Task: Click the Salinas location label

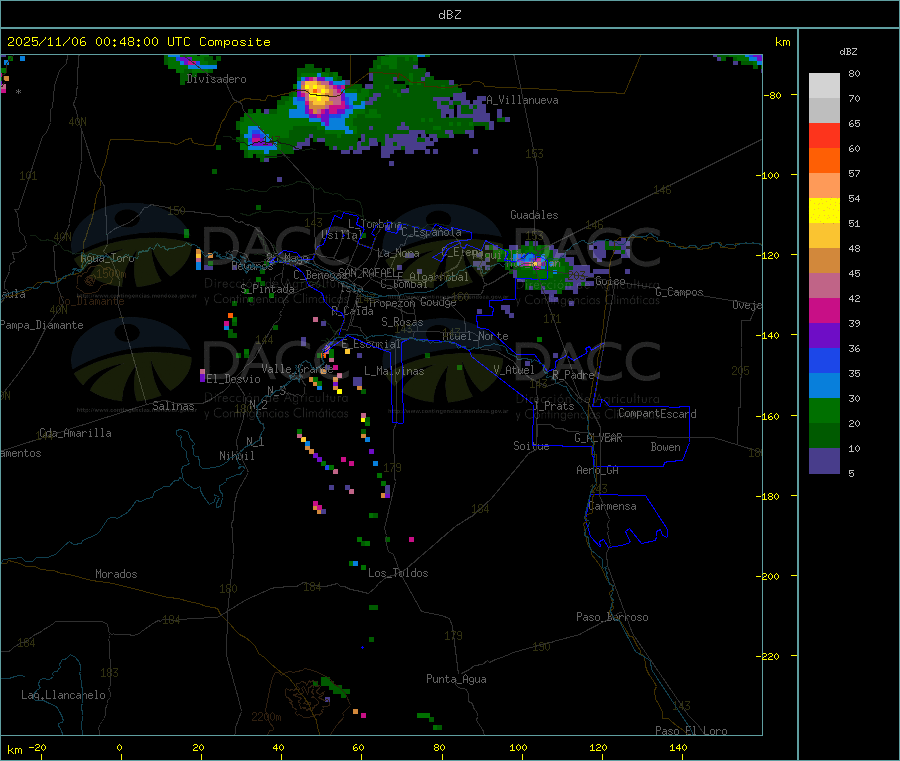Action: click(173, 406)
